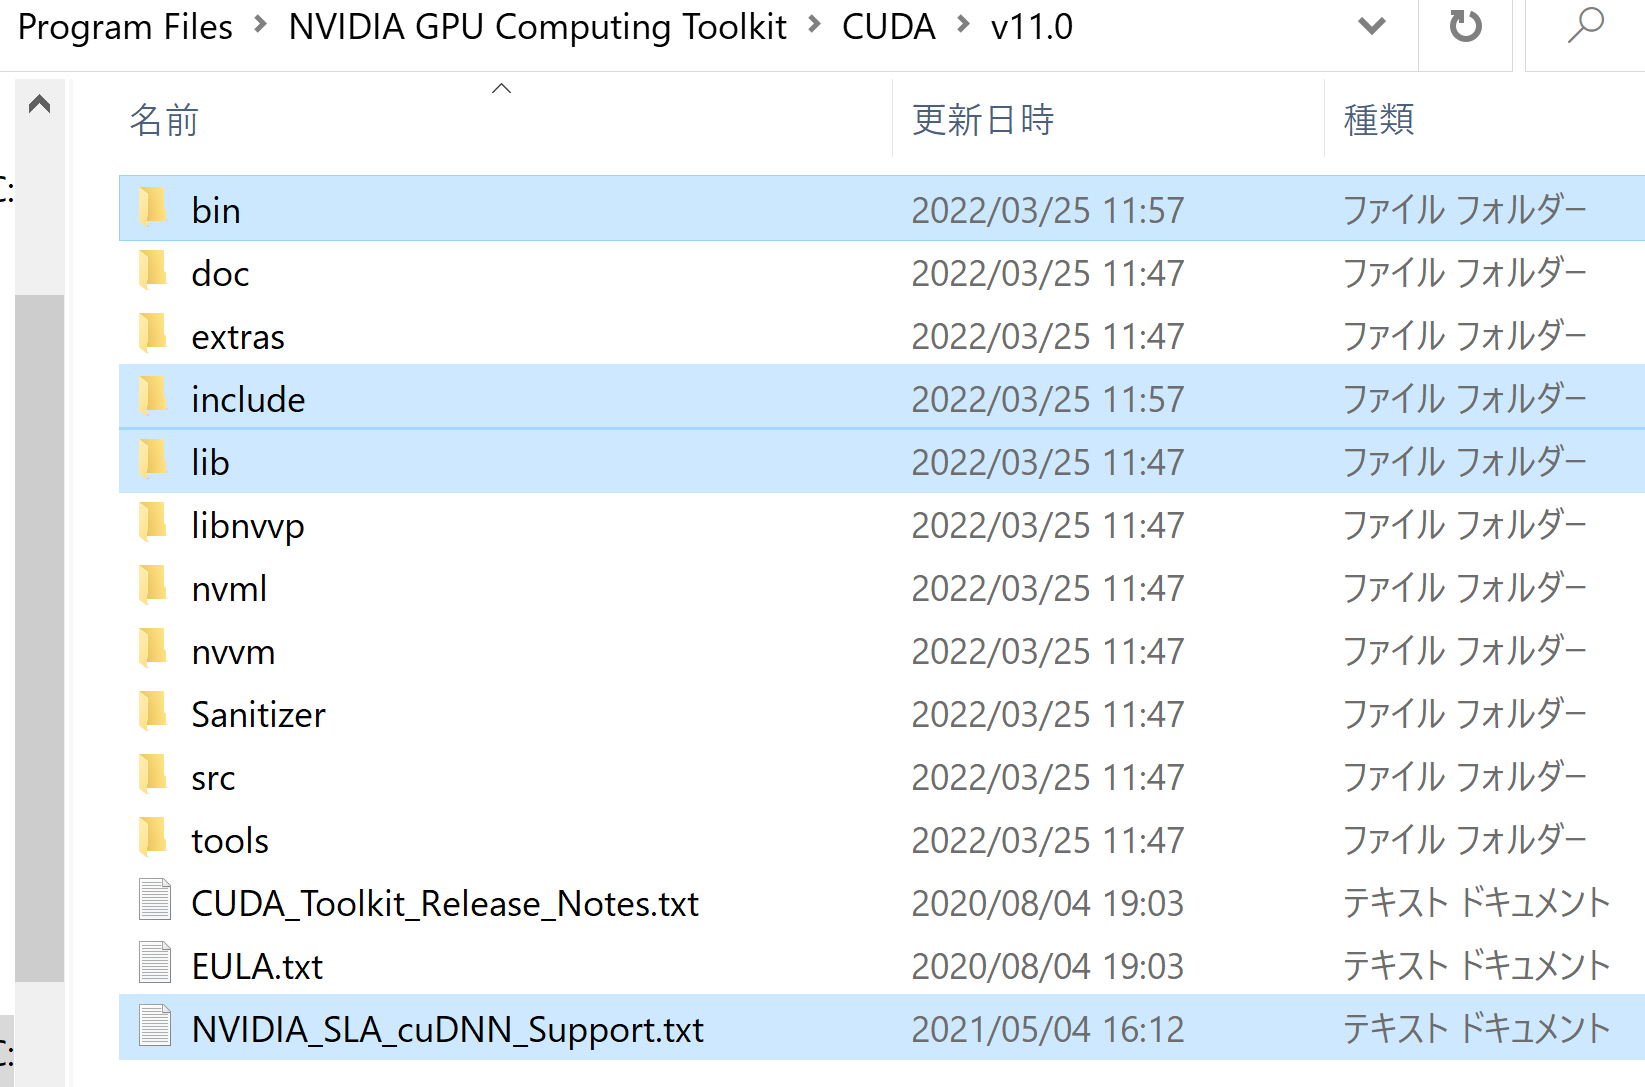Click the navigation pane scrollbar thumb
Image resolution: width=1645 pixels, height=1087 pixels.
coord(40,638)
